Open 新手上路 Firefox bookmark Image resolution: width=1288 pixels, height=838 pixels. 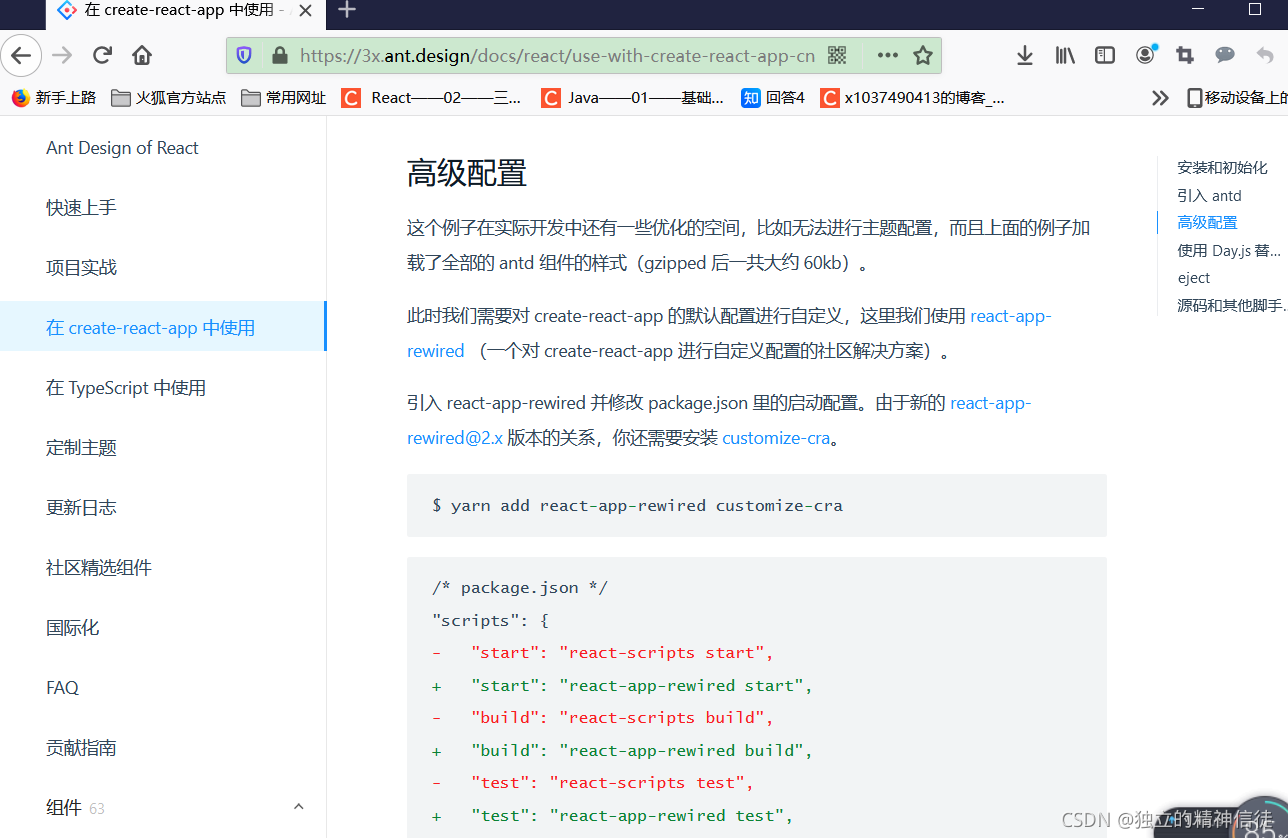(x=54, y=97)
